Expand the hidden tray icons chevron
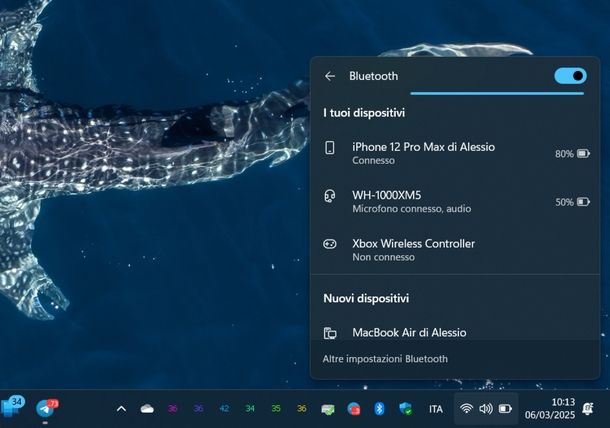Image resolution: width=610 pixels, height=428 pixels. (x=121, y=409)
